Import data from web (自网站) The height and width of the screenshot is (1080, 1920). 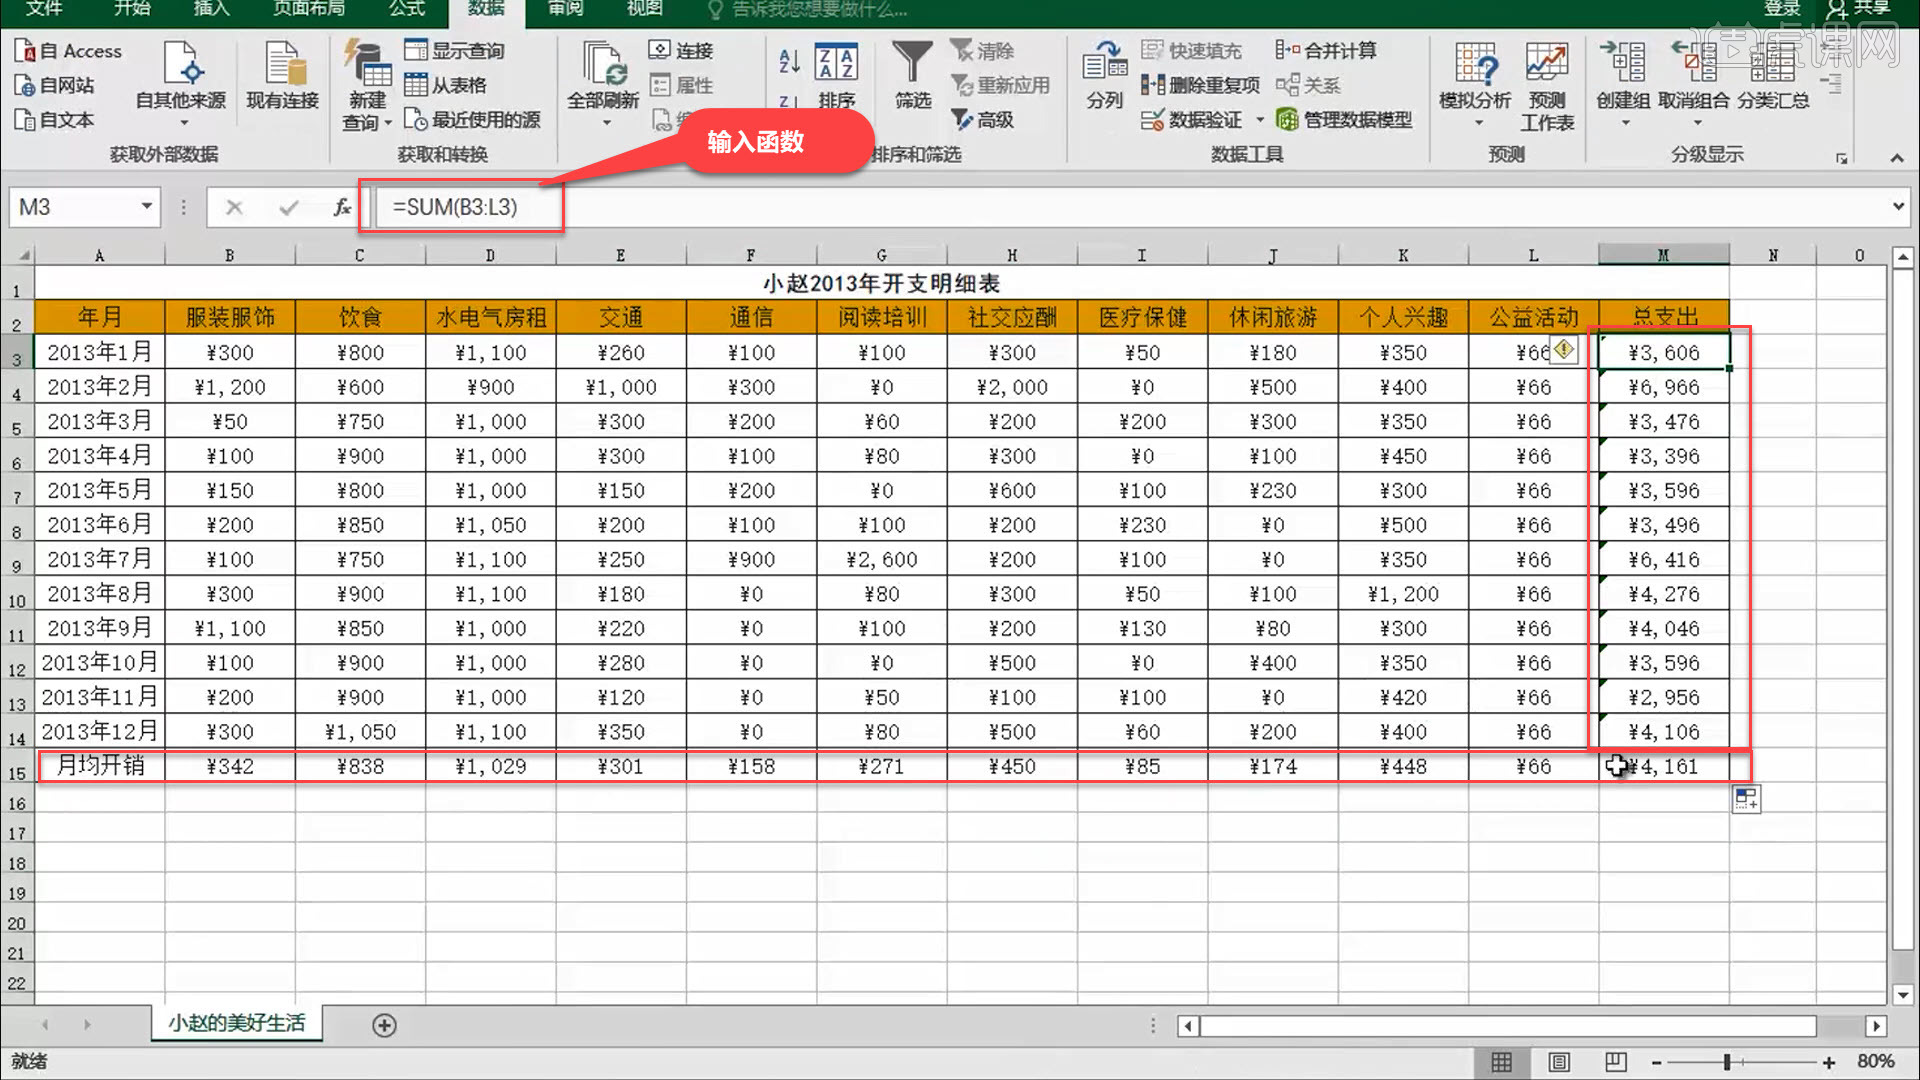(x=55, y=85)
